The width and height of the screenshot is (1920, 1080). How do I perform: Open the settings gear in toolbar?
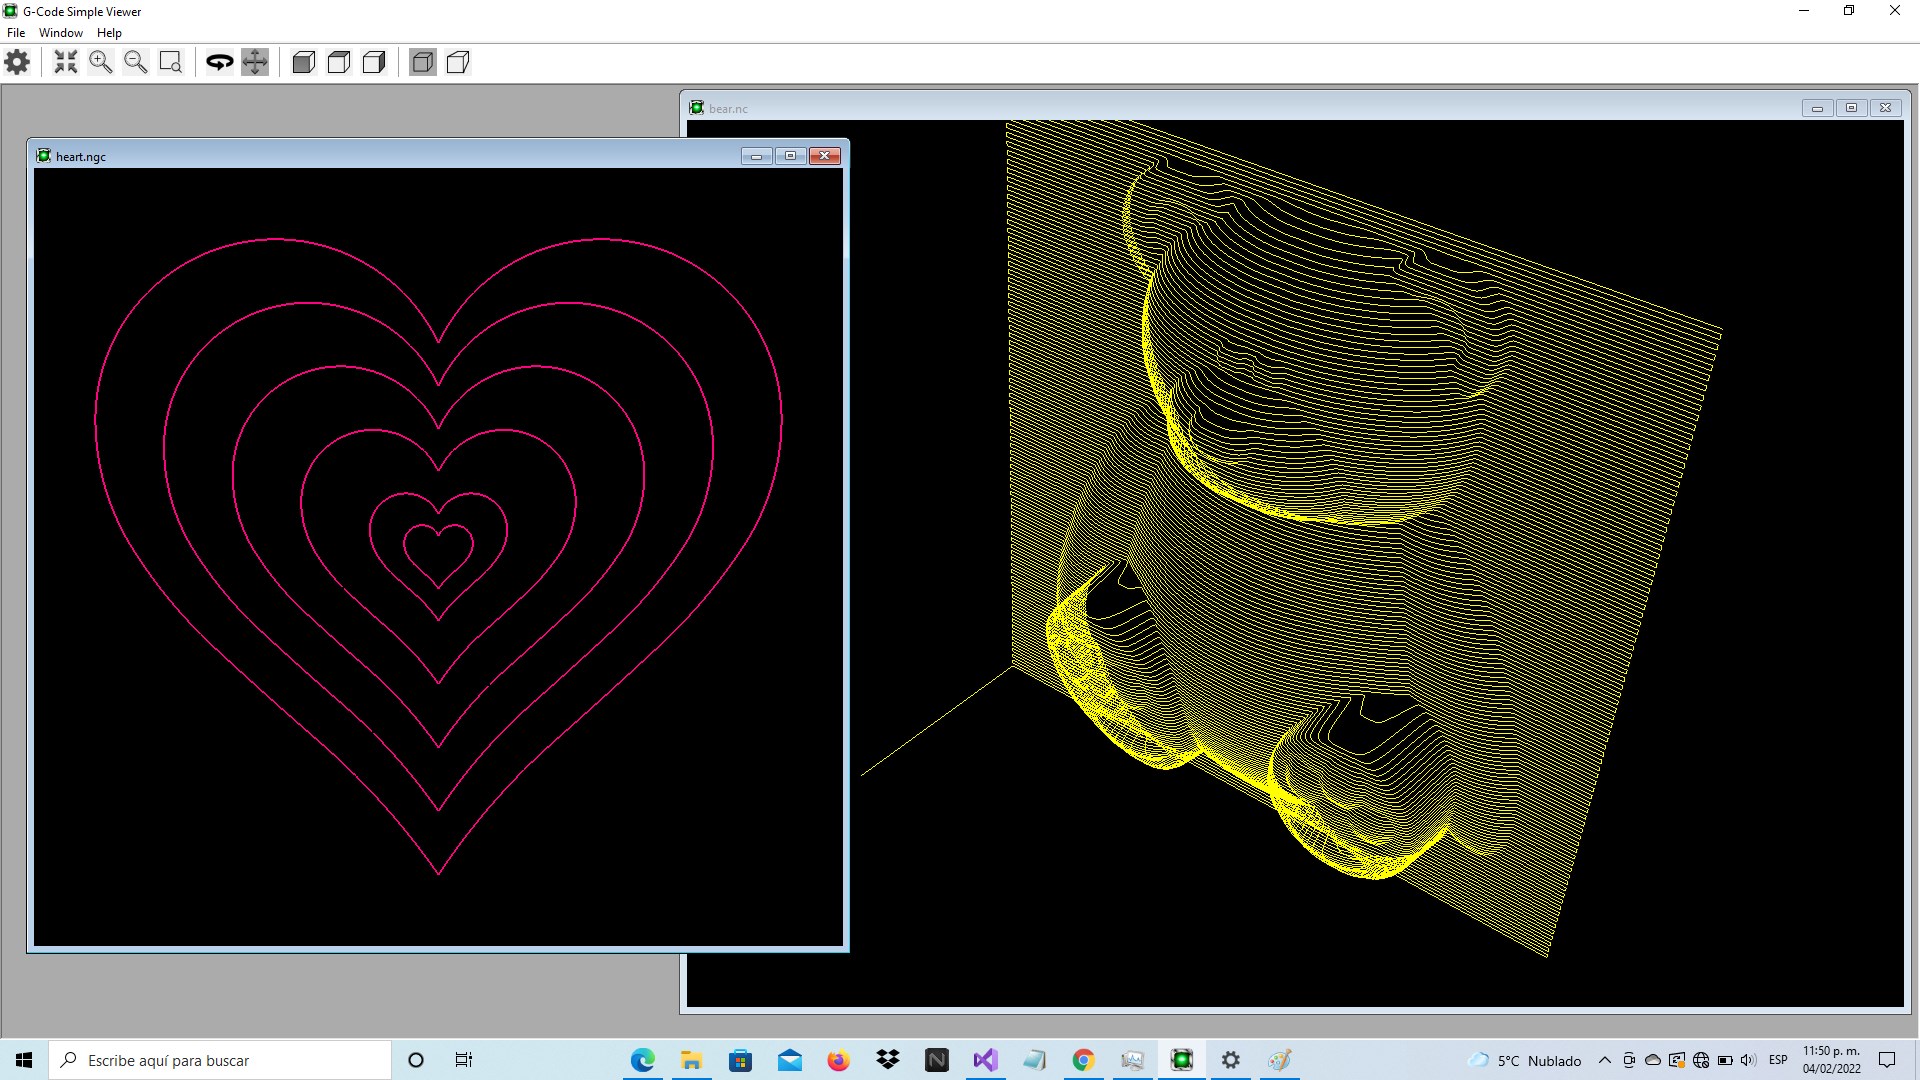click(17, 62)
